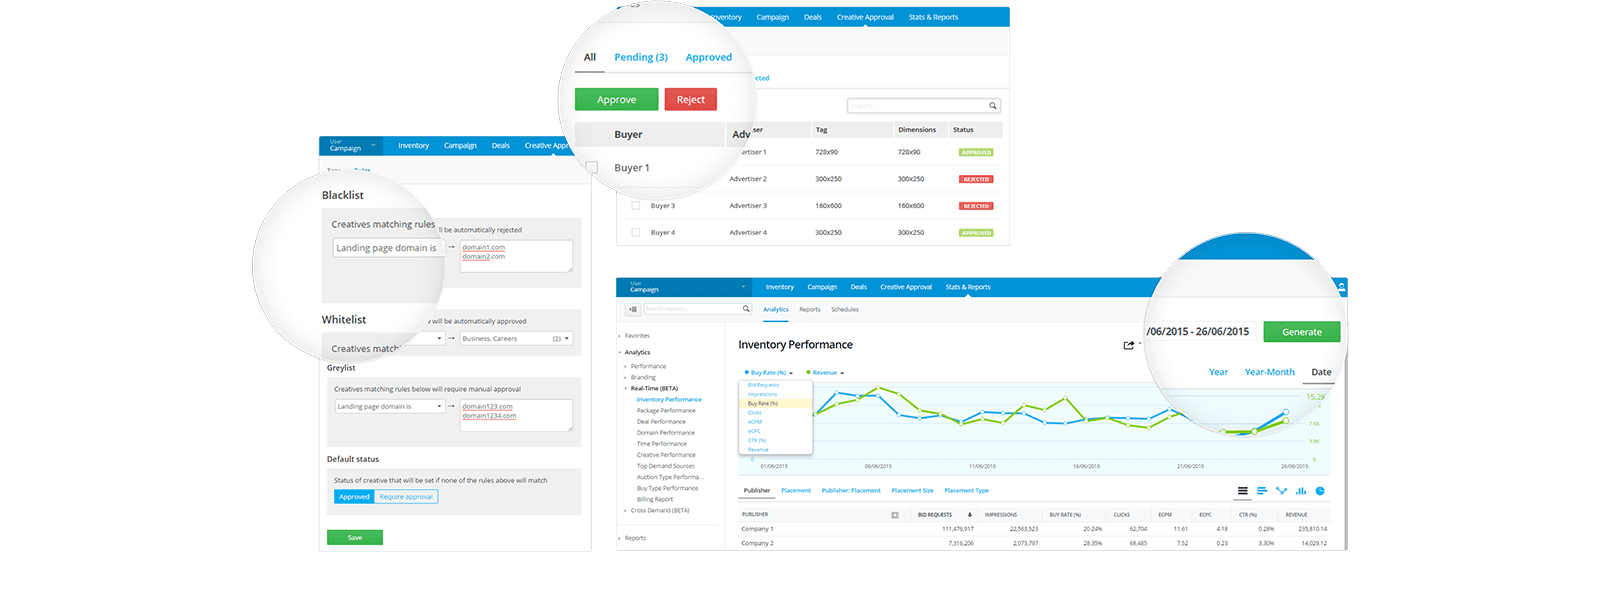Click the green Generate button

pyautogui.click(x=1302, y=332)
